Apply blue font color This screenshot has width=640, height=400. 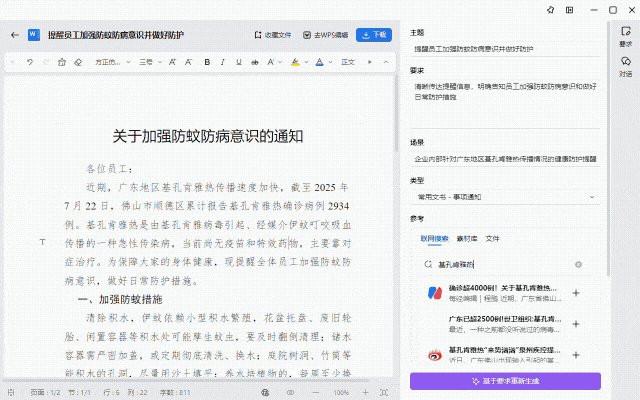(320, 62)
